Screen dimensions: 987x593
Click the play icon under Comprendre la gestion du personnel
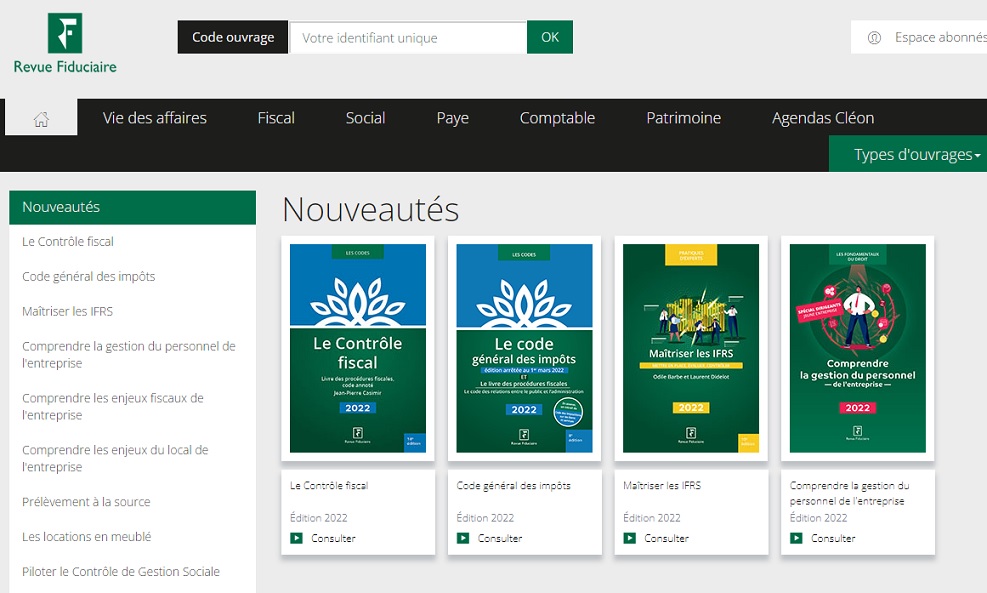tap(796, 538)
